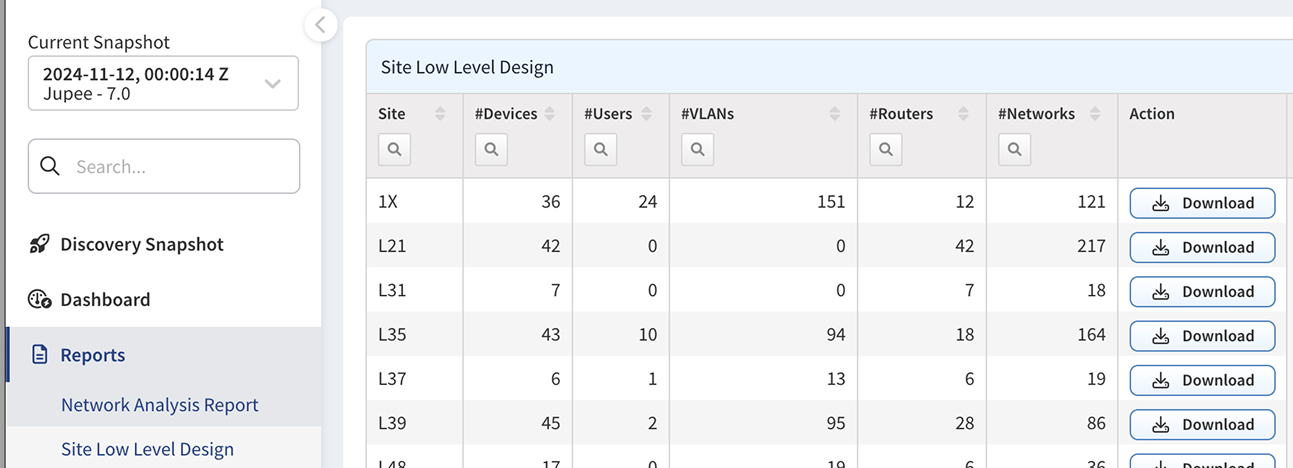Screen dimensions: 1293x468
Task: Click the Discovery Snapshot rocket icon
Action: 39,245
